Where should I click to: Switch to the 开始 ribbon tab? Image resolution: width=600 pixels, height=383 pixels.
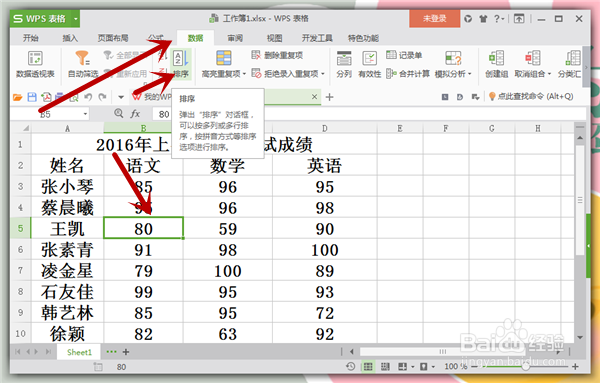click(31, 38)
